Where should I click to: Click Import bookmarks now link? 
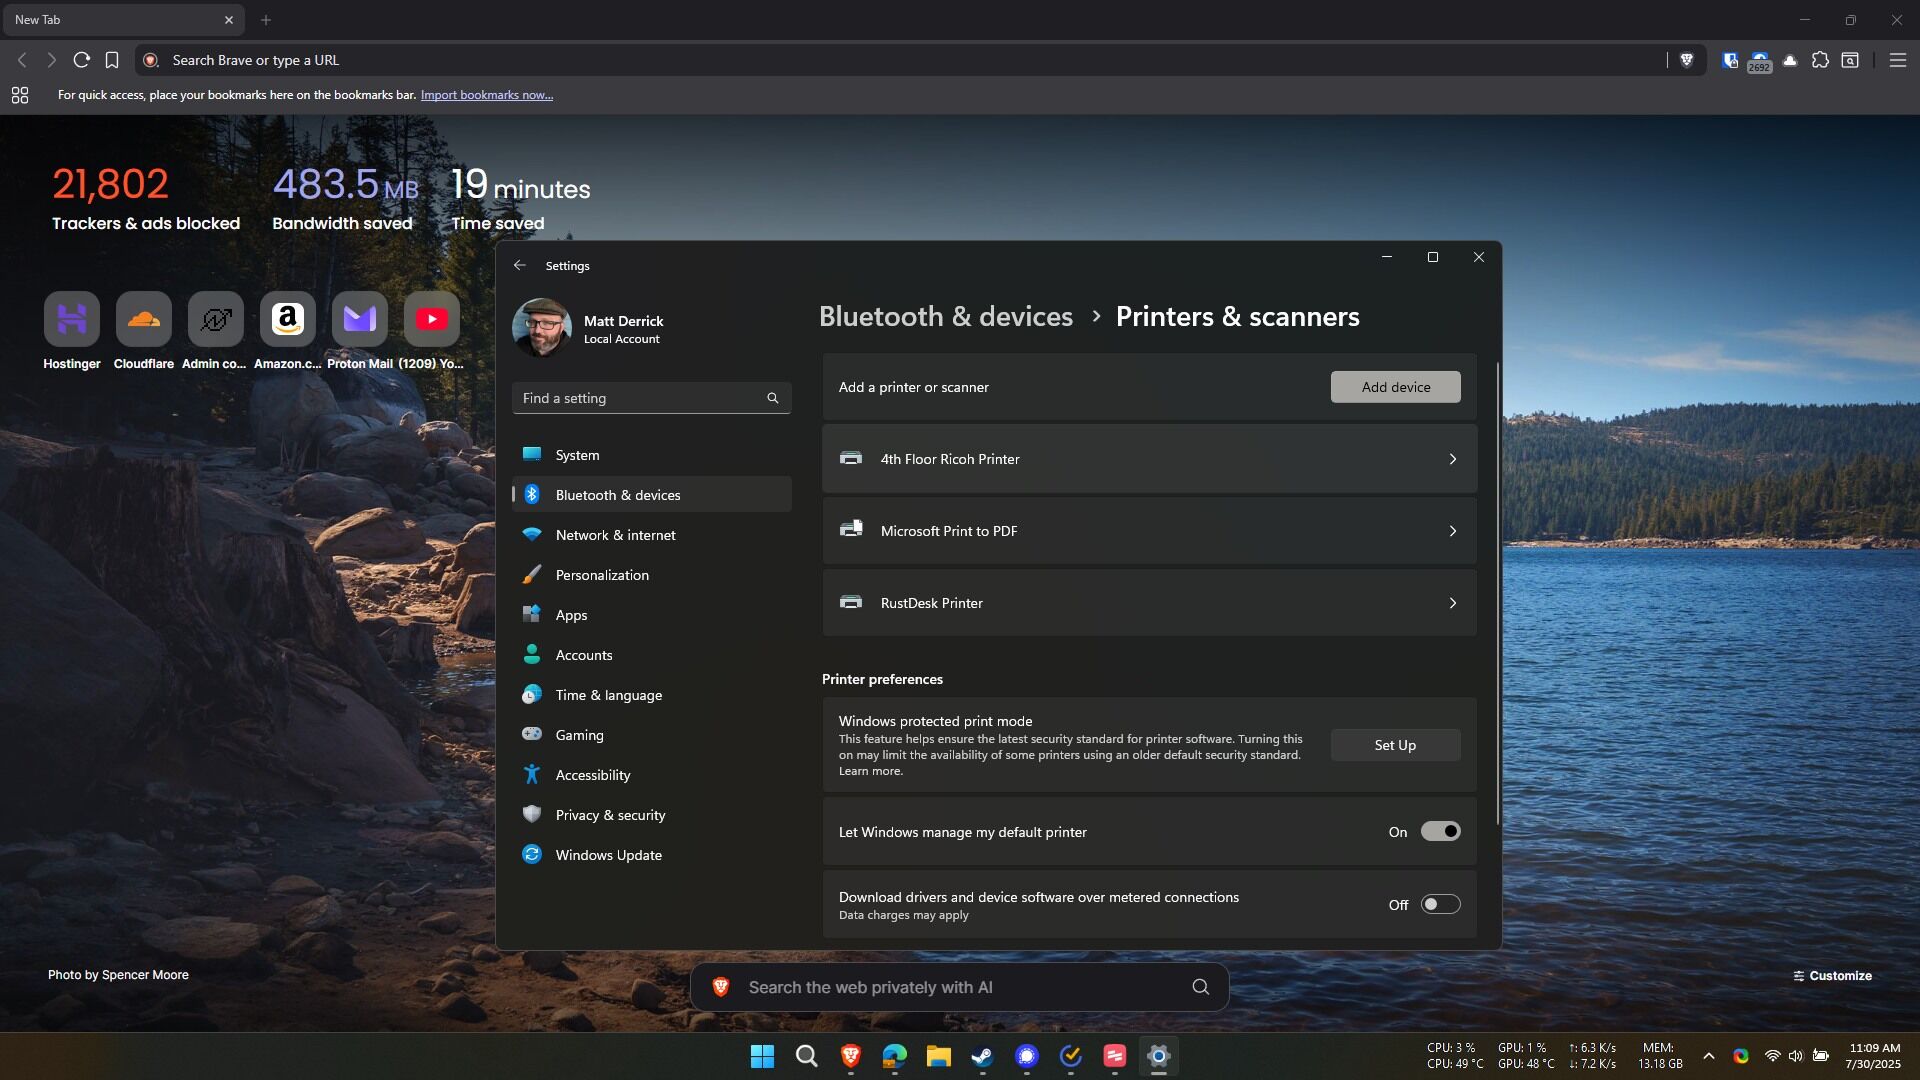[x=486, y=95]
